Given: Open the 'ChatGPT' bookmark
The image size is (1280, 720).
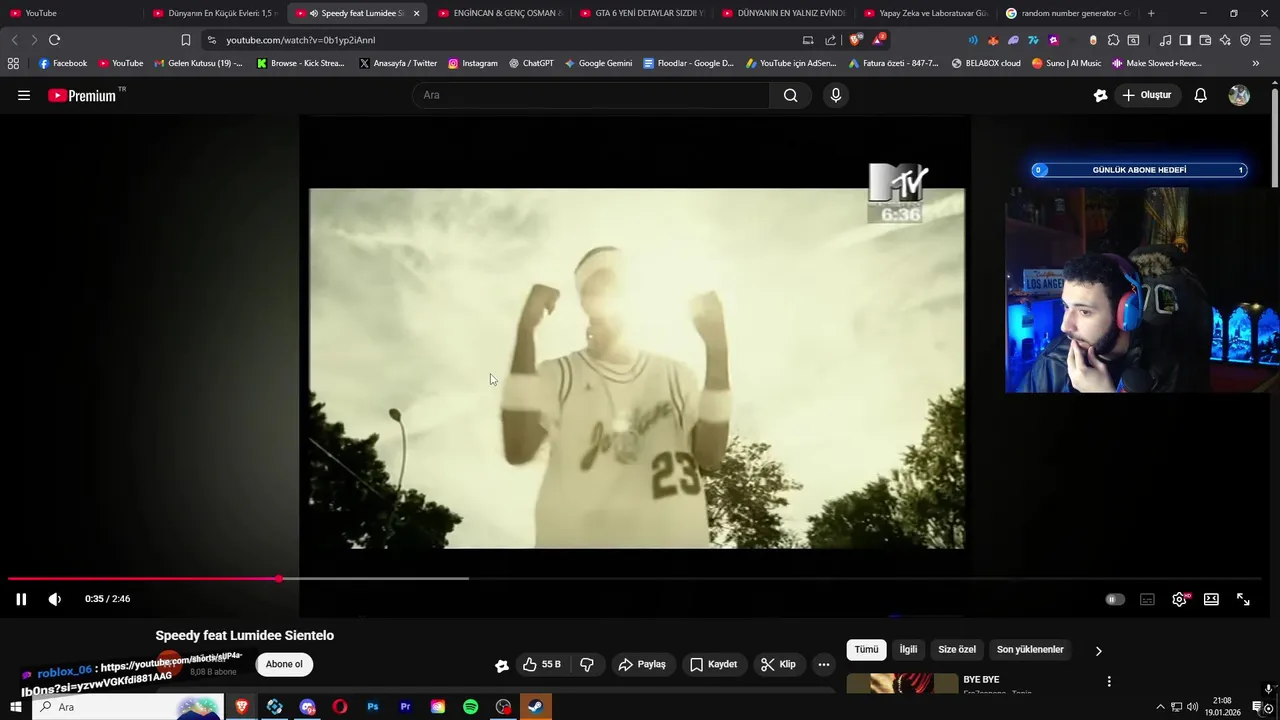Looking at the screenshot, I should pyautogui.click(x=531, y=63).
